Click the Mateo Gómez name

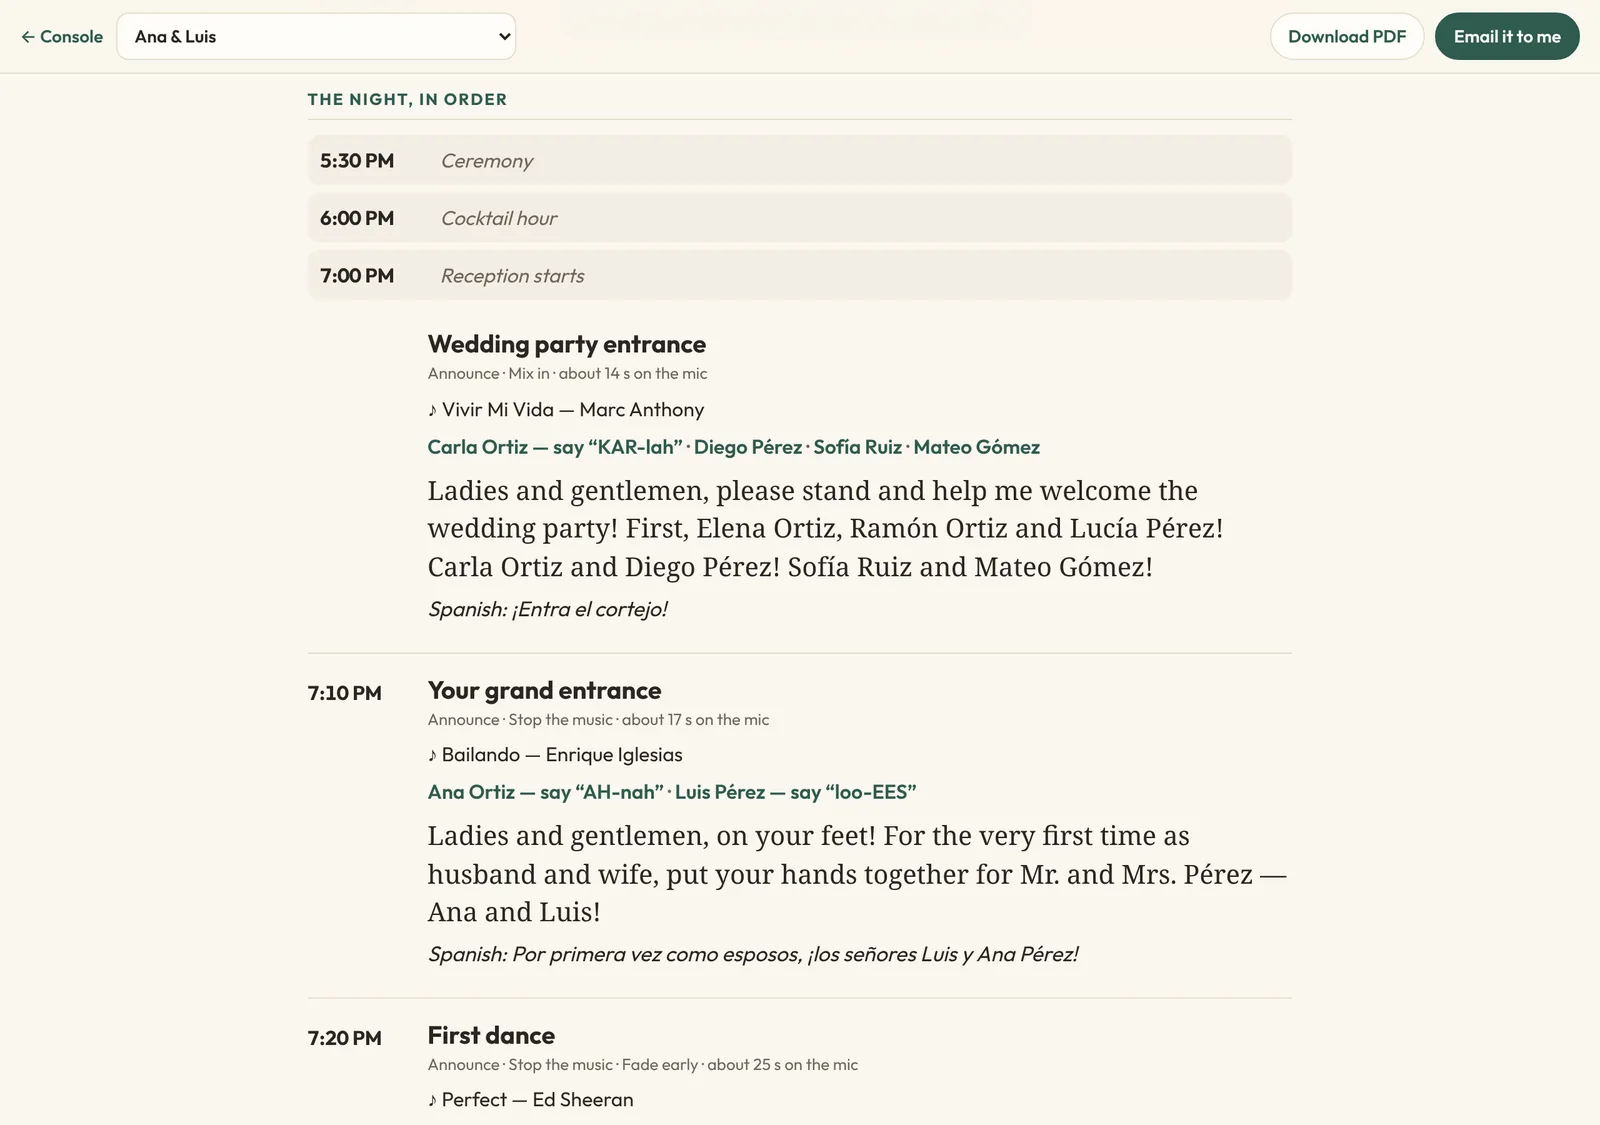coord(976,447)
